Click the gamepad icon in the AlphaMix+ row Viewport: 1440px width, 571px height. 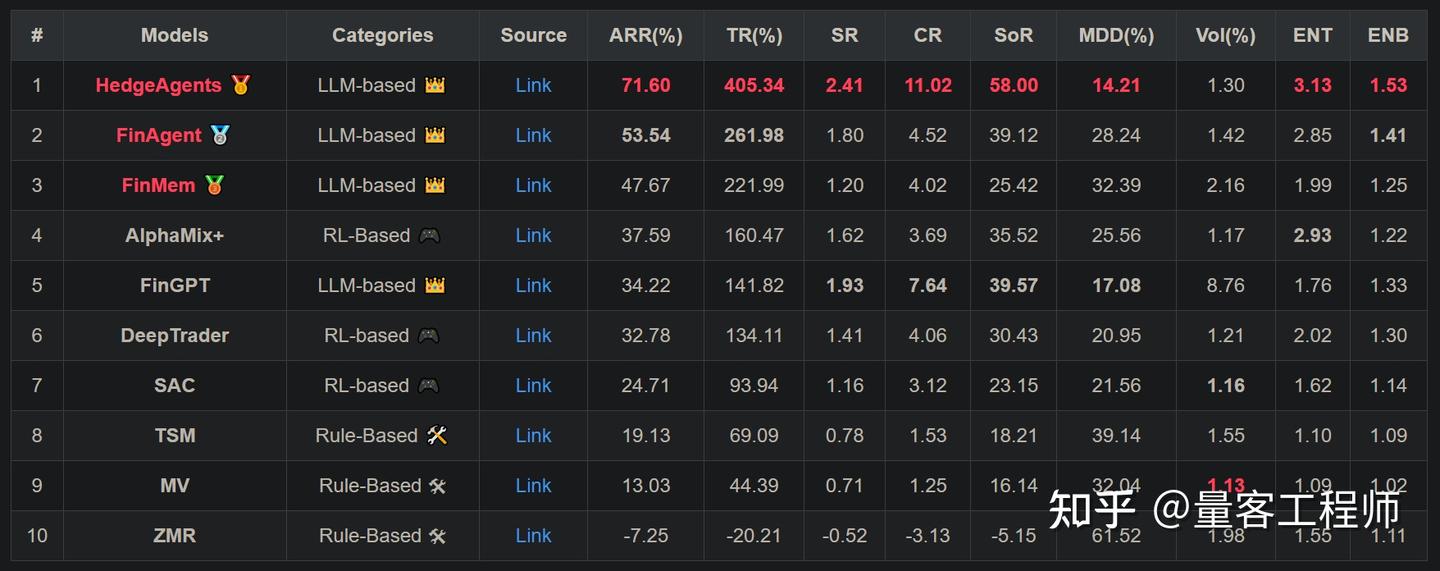429,235
